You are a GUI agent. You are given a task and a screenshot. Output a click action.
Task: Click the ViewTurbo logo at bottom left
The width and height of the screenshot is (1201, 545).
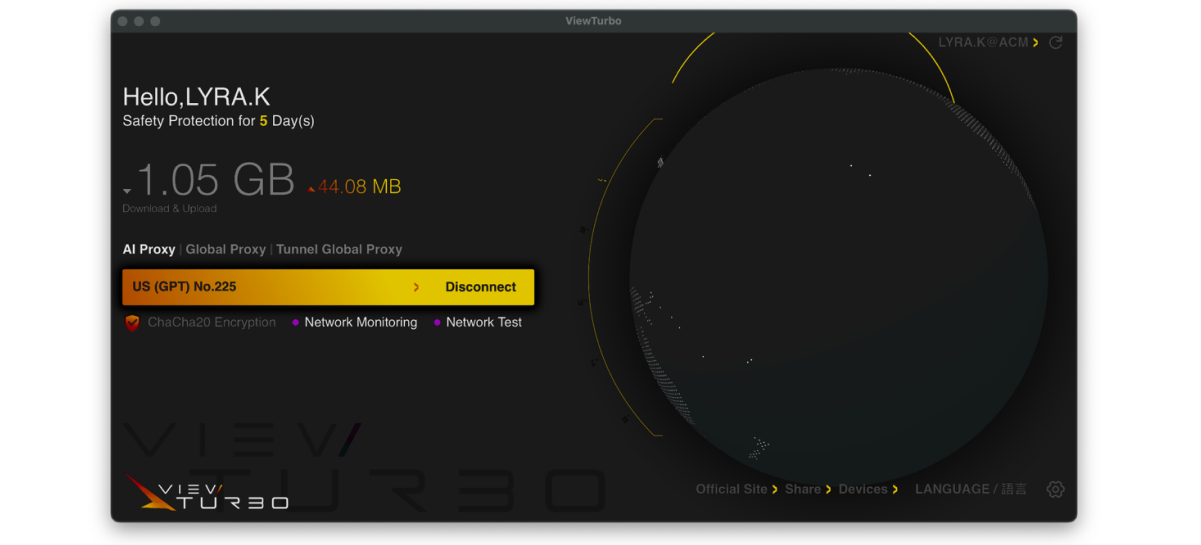click(208, 492)
